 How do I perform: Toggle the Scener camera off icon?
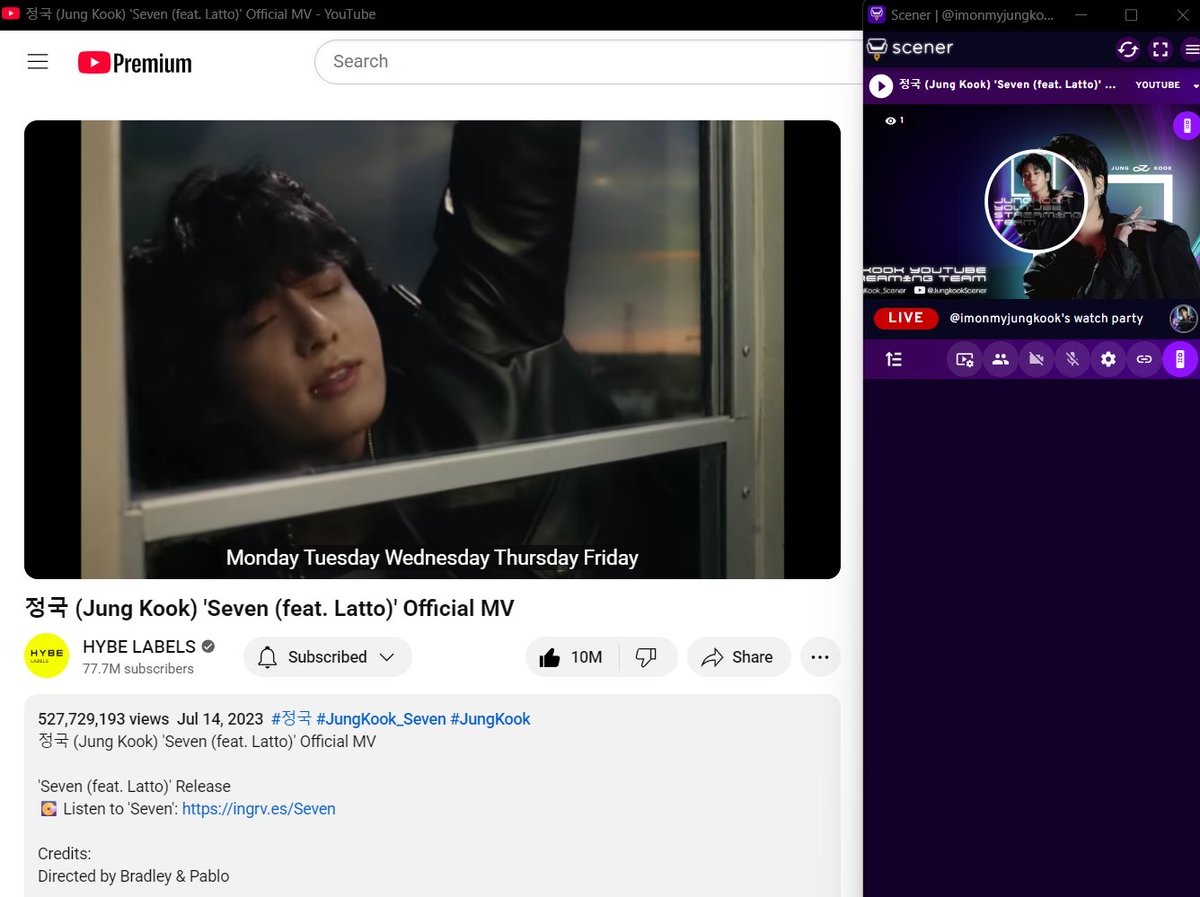pyautogui.click(x=1036, y=359)
